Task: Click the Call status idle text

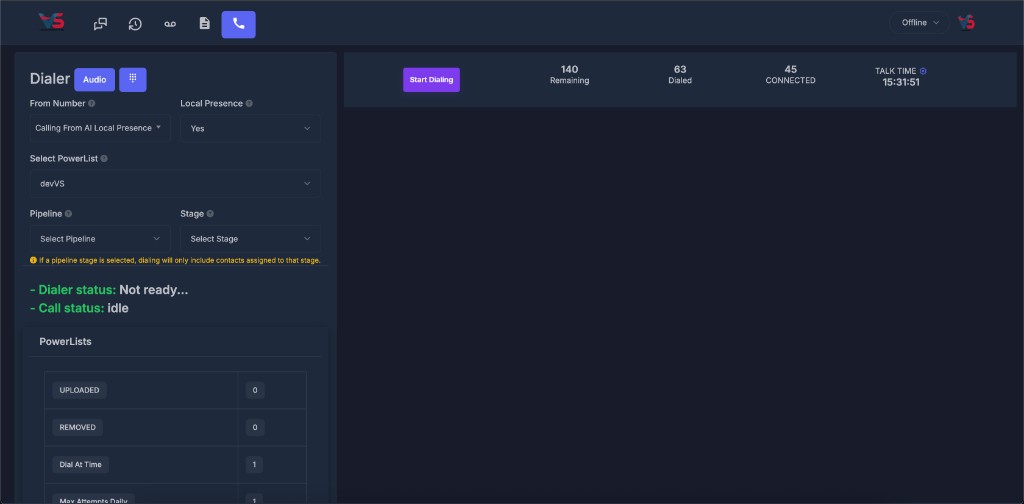Action: point(79,308)
